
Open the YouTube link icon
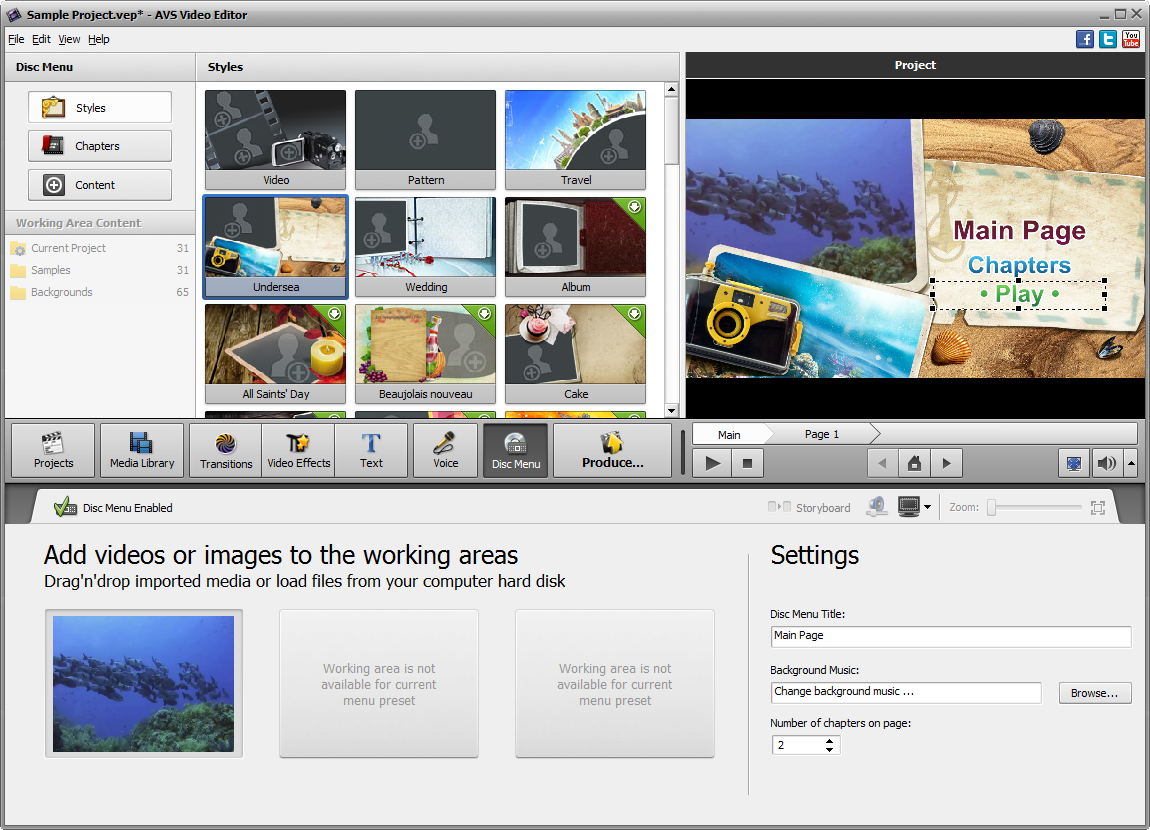[1131, 39]
